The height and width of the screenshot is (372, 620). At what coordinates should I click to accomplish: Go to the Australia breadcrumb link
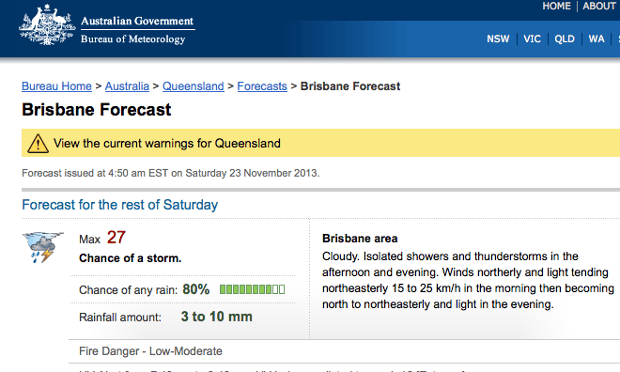coord(127,86)
